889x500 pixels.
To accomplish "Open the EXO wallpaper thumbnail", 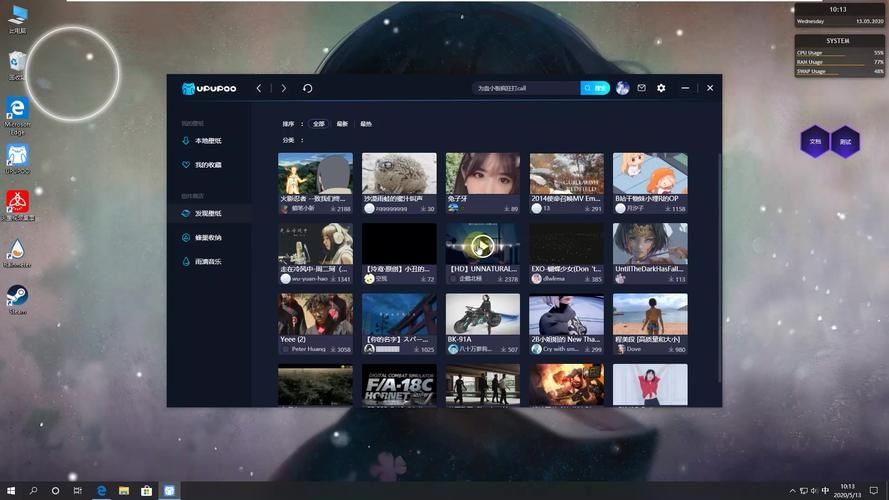I will coord(566,244).
